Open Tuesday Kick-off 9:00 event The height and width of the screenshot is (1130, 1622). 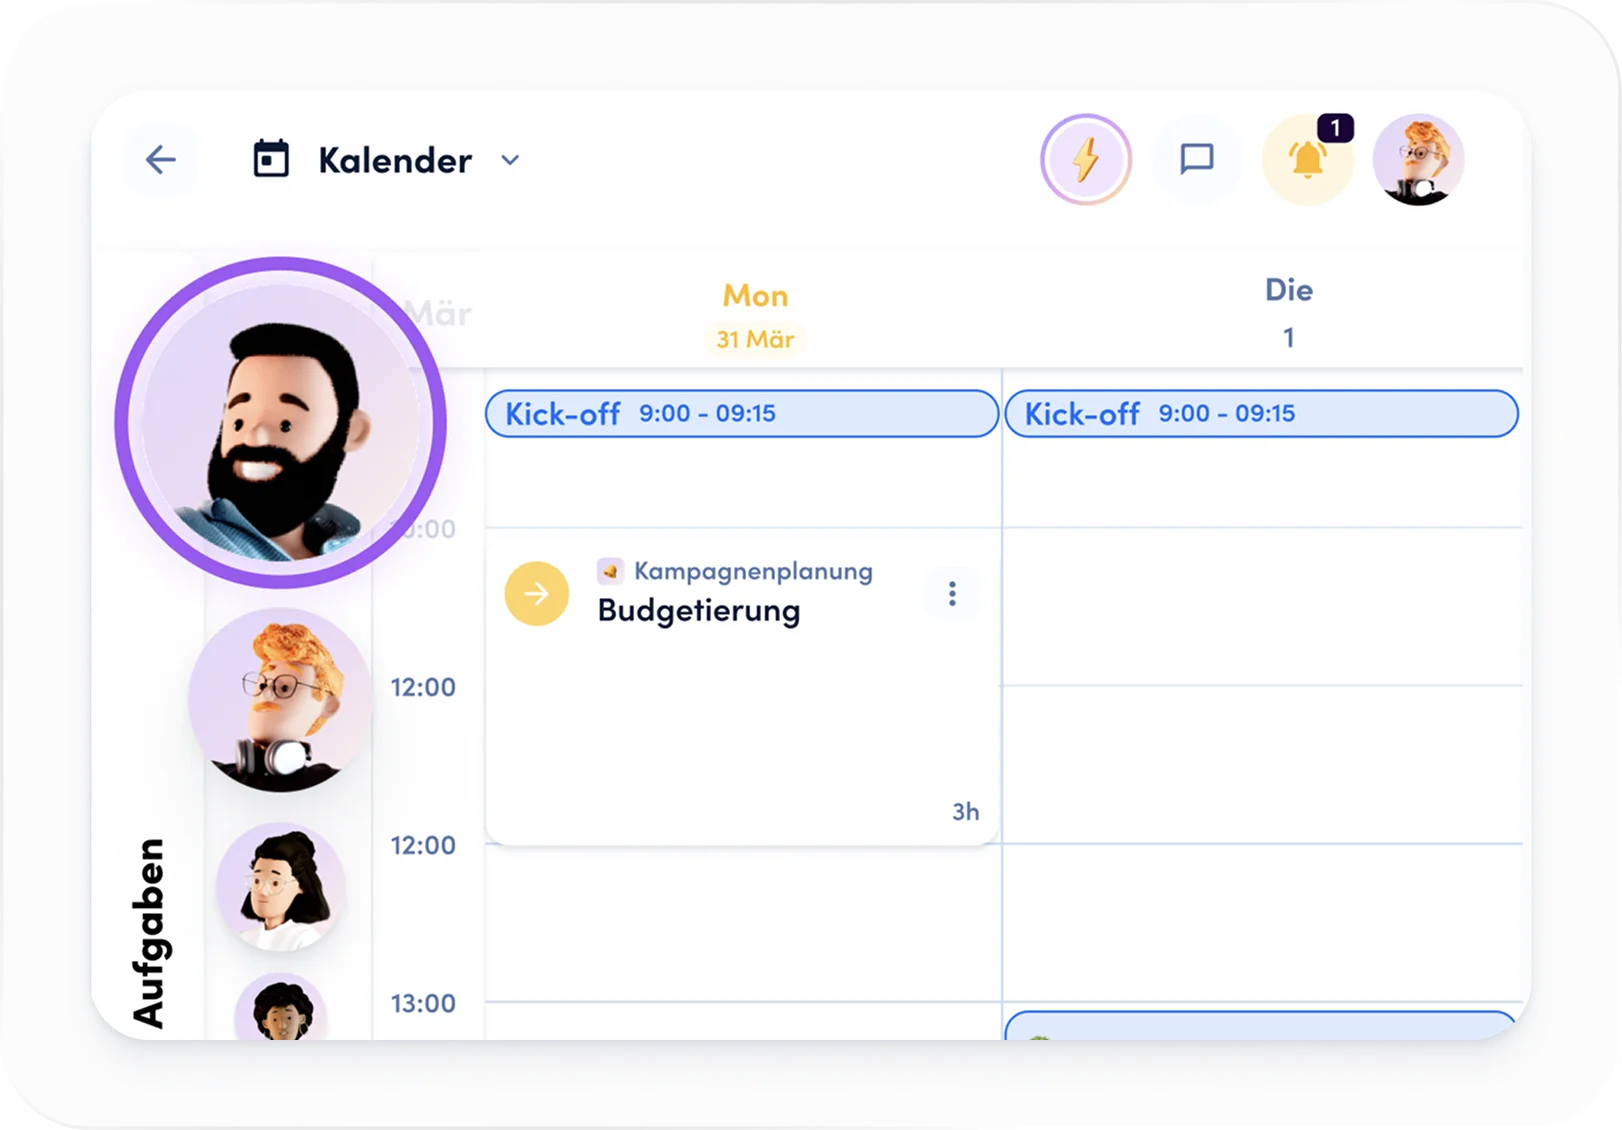(x=1261, y=413)
